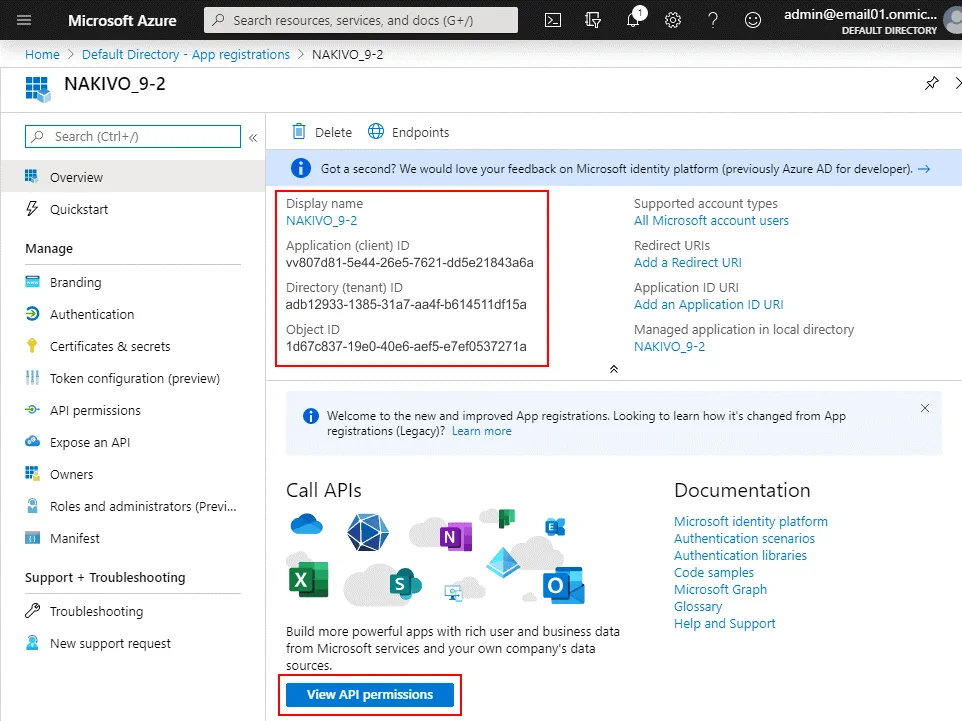Image resolution: width=962 pixels, height=721 pixels.
Task: Go to Default Directory - App registrations breadcrumb
Action: [x=188, y=54]
